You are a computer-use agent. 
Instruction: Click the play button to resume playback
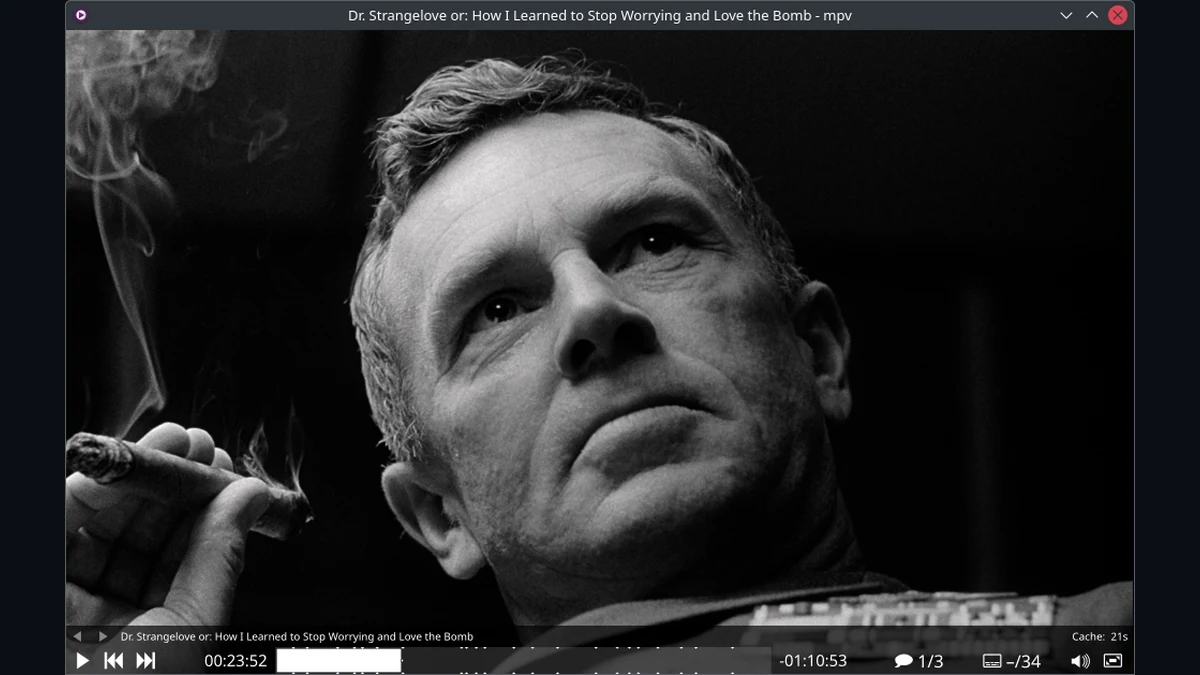pos(83,661)
